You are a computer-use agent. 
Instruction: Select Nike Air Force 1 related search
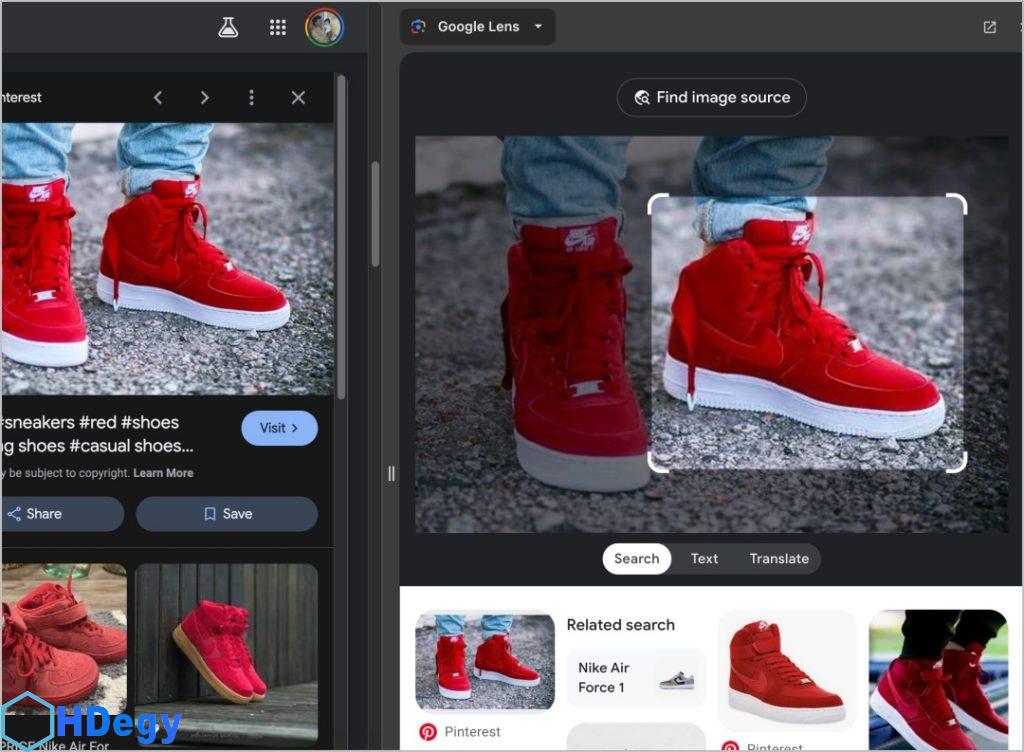[x=636, y=678]
